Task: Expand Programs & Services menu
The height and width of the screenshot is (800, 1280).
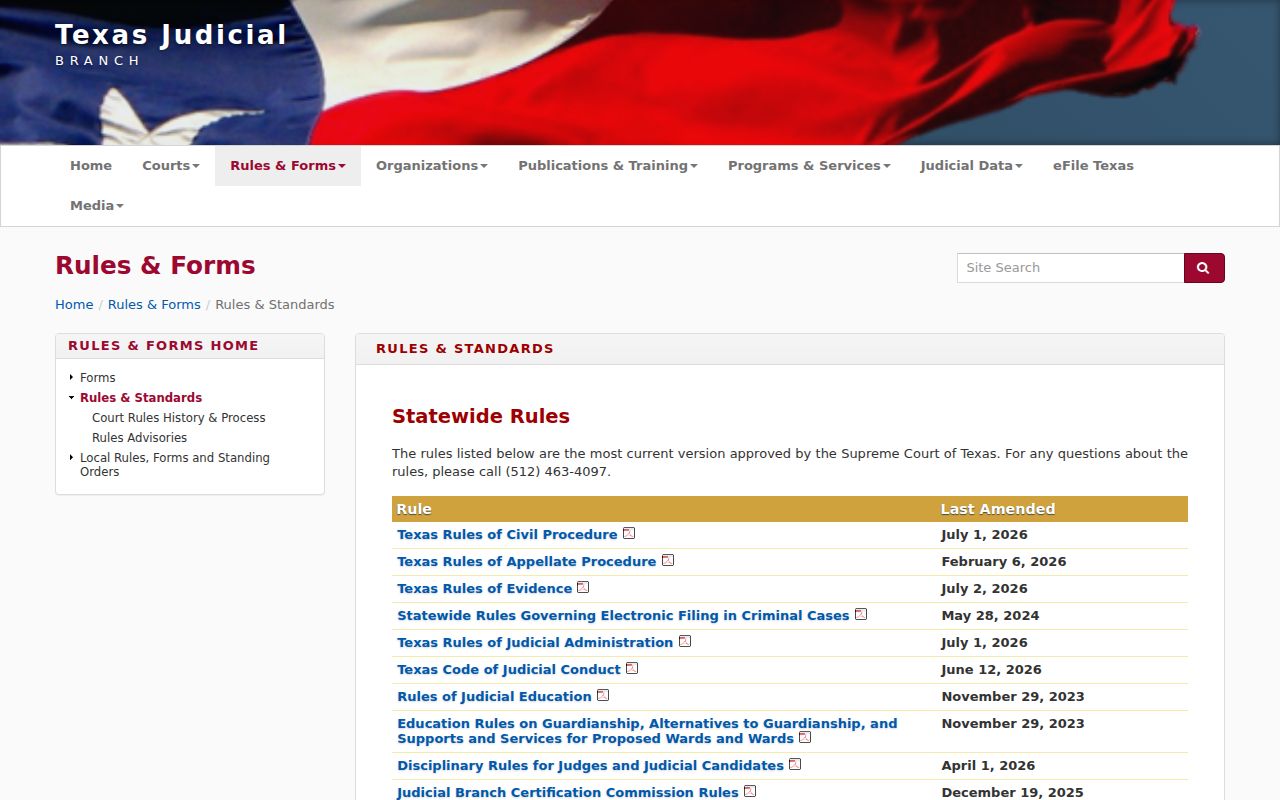Action: tap(809, 166)
